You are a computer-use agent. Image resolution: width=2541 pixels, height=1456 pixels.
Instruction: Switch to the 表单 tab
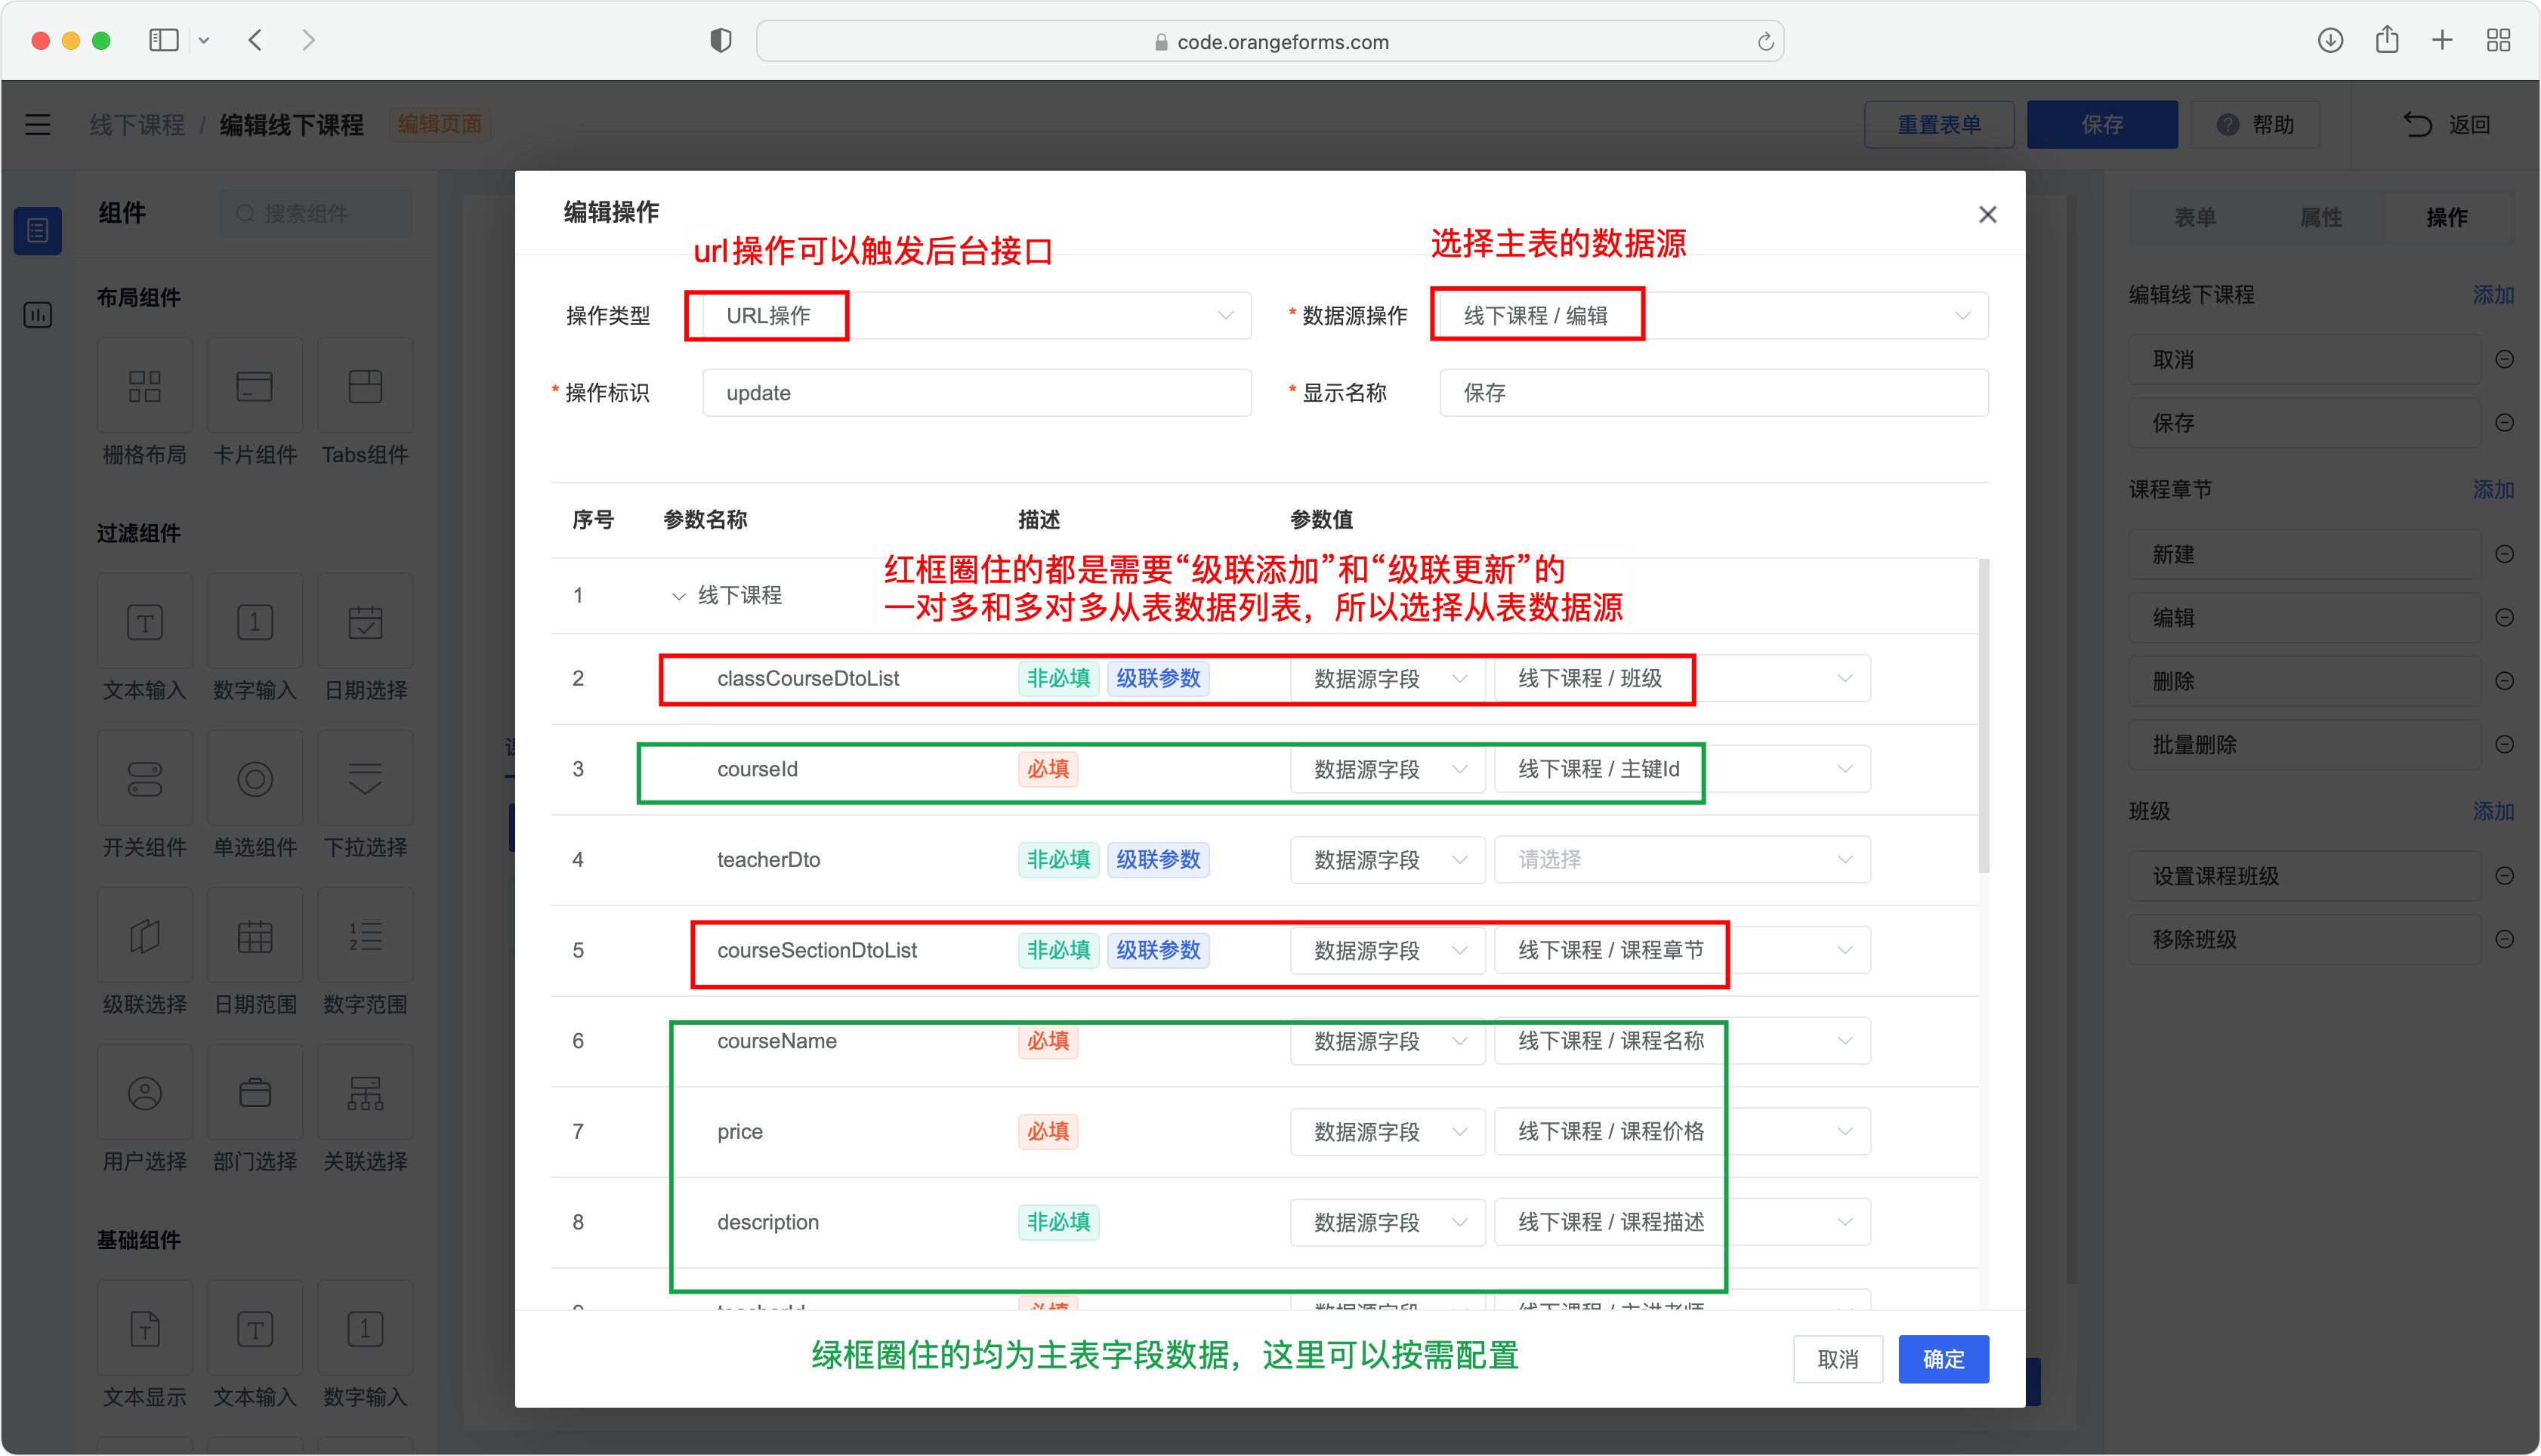pos(2195,218)
